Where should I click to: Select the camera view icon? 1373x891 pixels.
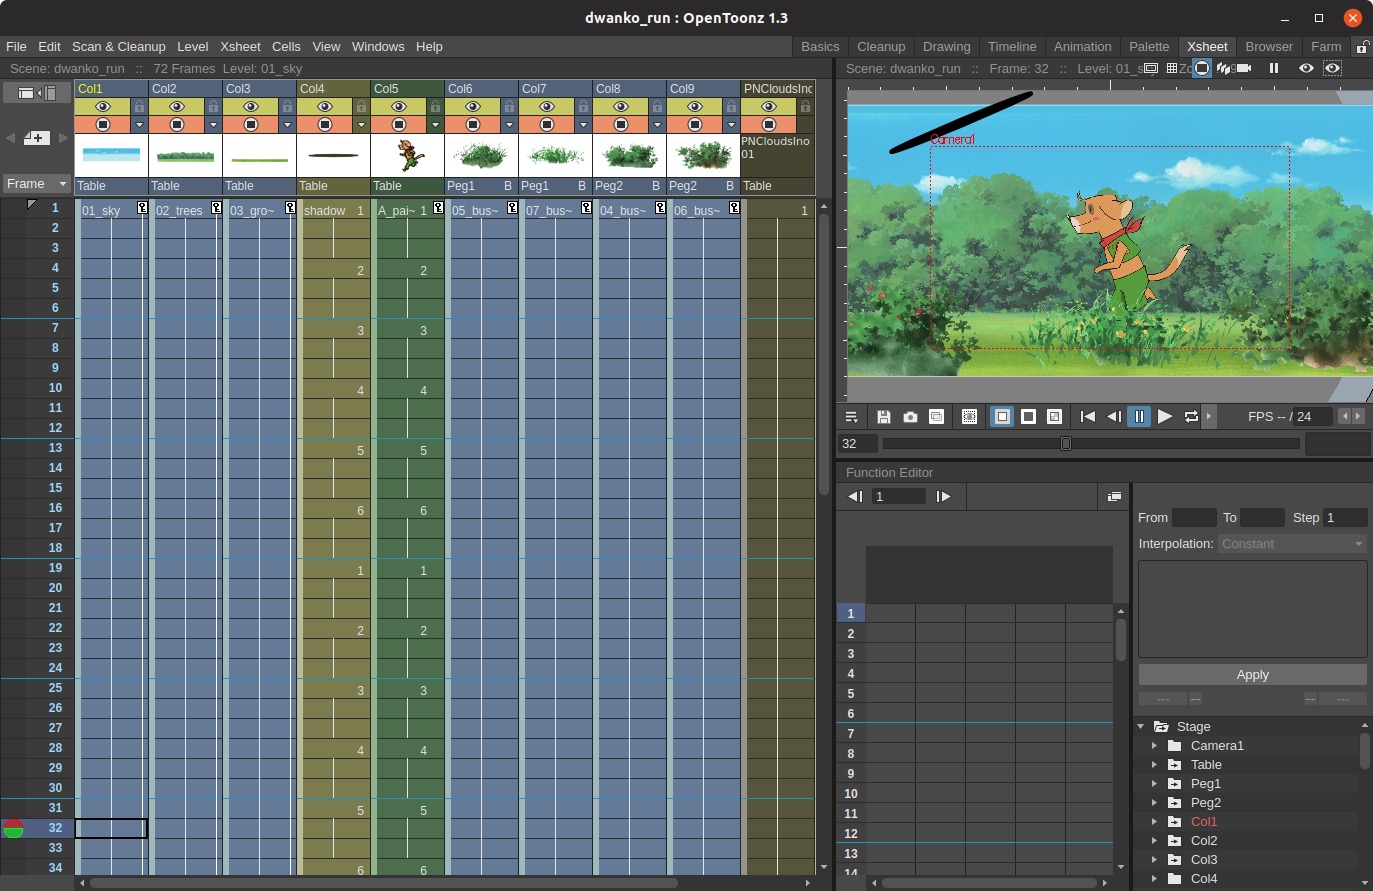[x=1243, y=68]
